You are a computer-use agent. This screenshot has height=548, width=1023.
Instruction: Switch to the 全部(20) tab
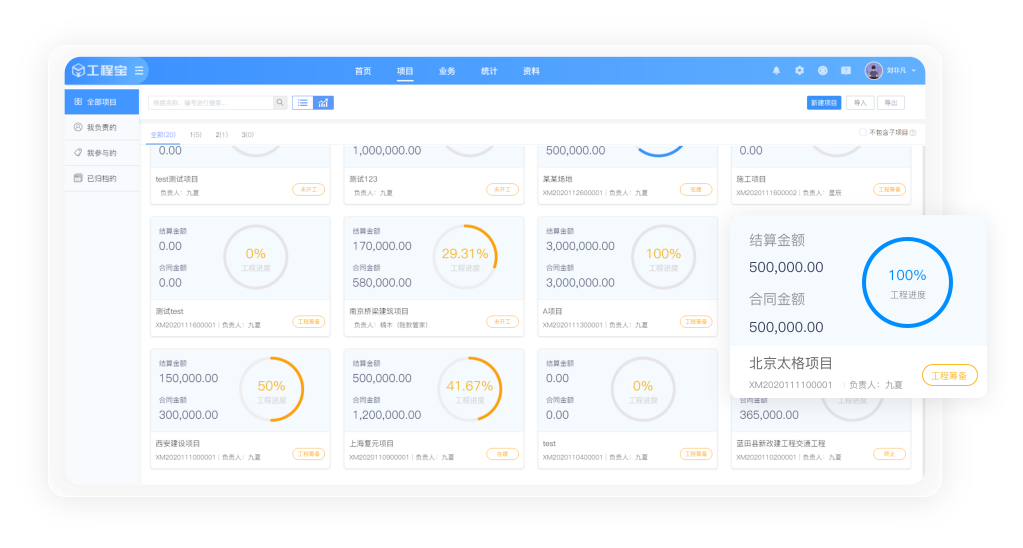point(163,134)
